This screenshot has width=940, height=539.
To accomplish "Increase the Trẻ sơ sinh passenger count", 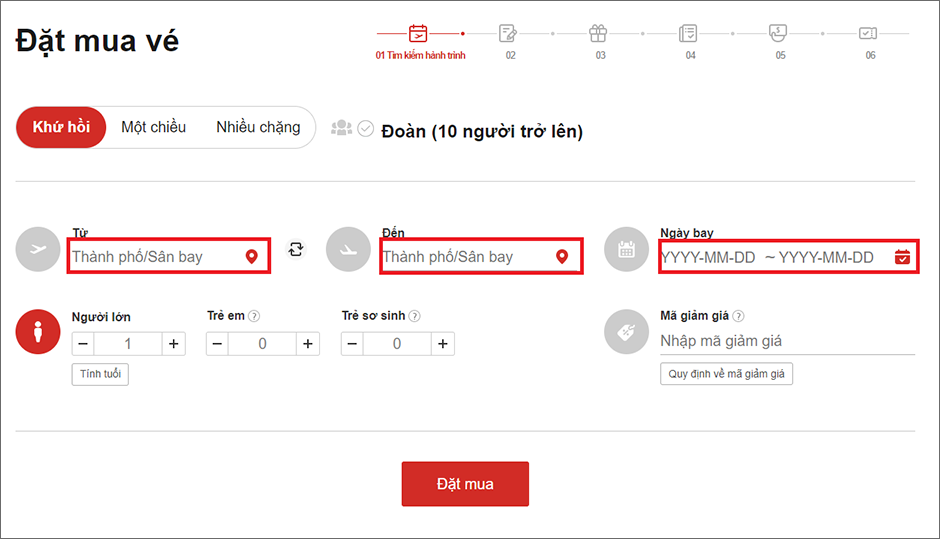I will point(443,344).
